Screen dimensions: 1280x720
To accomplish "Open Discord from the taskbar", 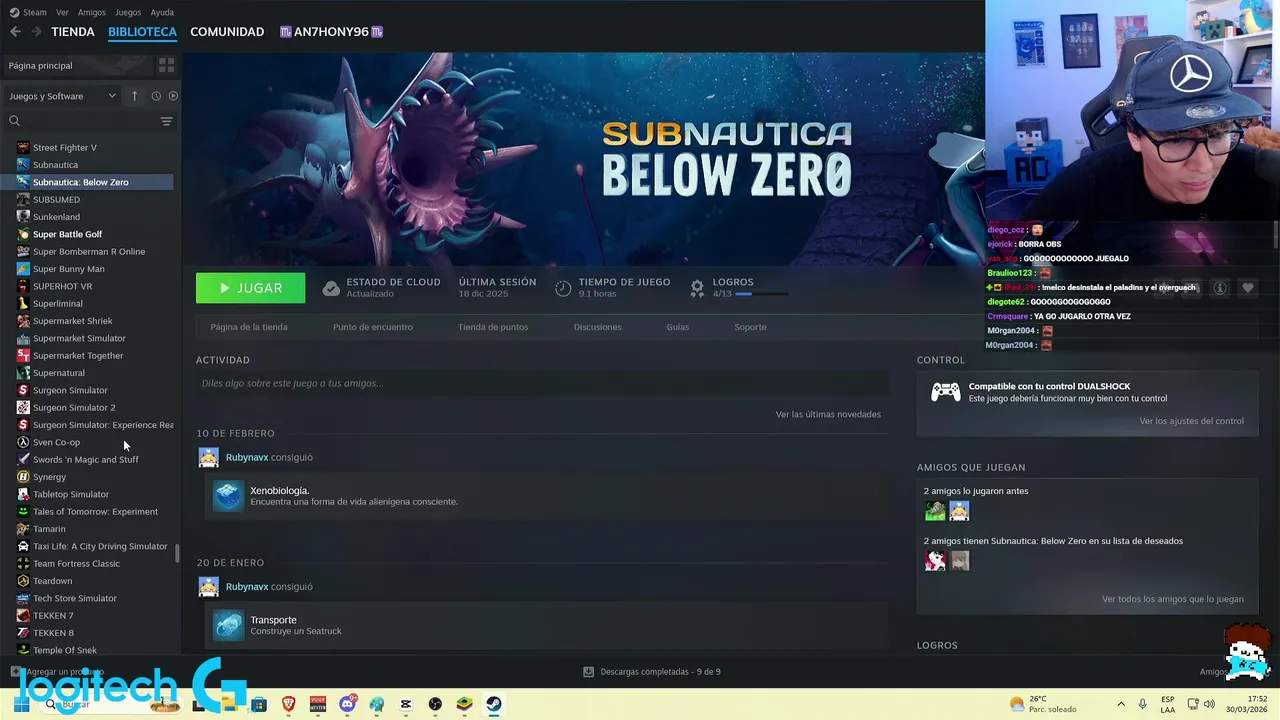I will [348, 704].
